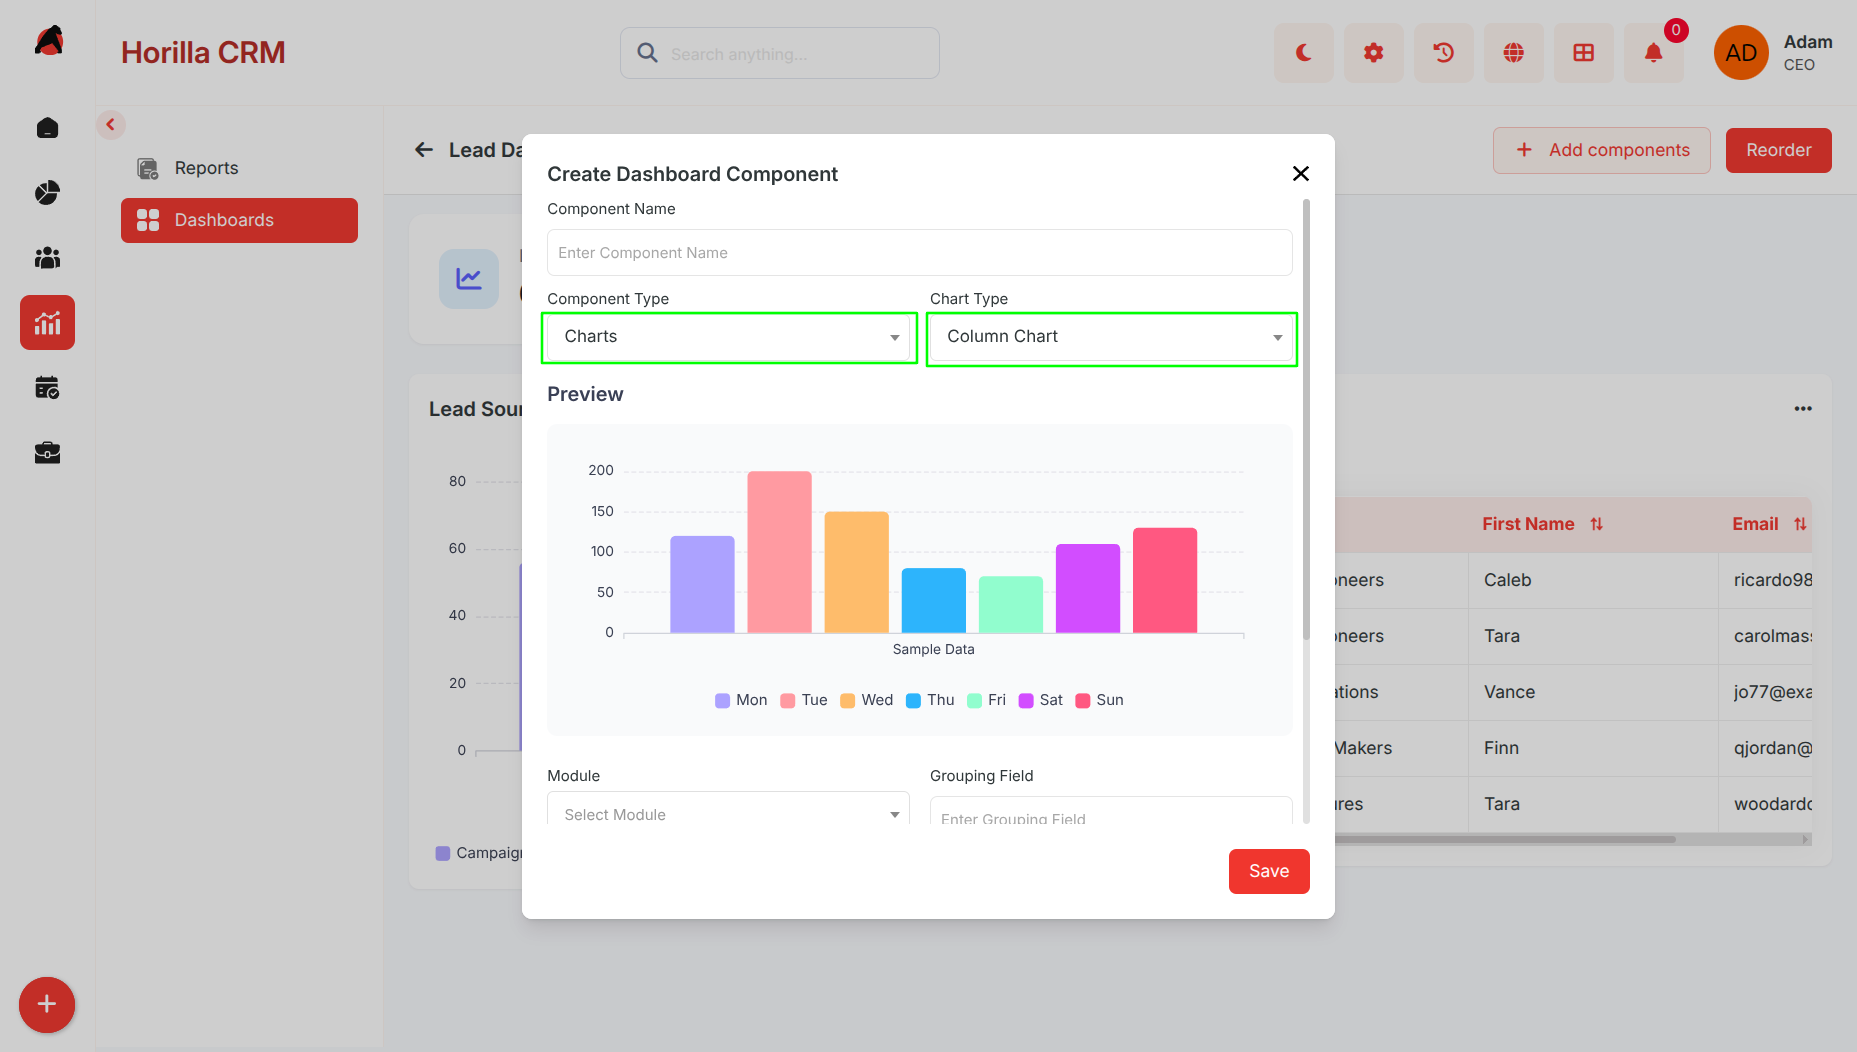Toggle Wed legend item in preview

pyautogui.click(x=866, y=701)
